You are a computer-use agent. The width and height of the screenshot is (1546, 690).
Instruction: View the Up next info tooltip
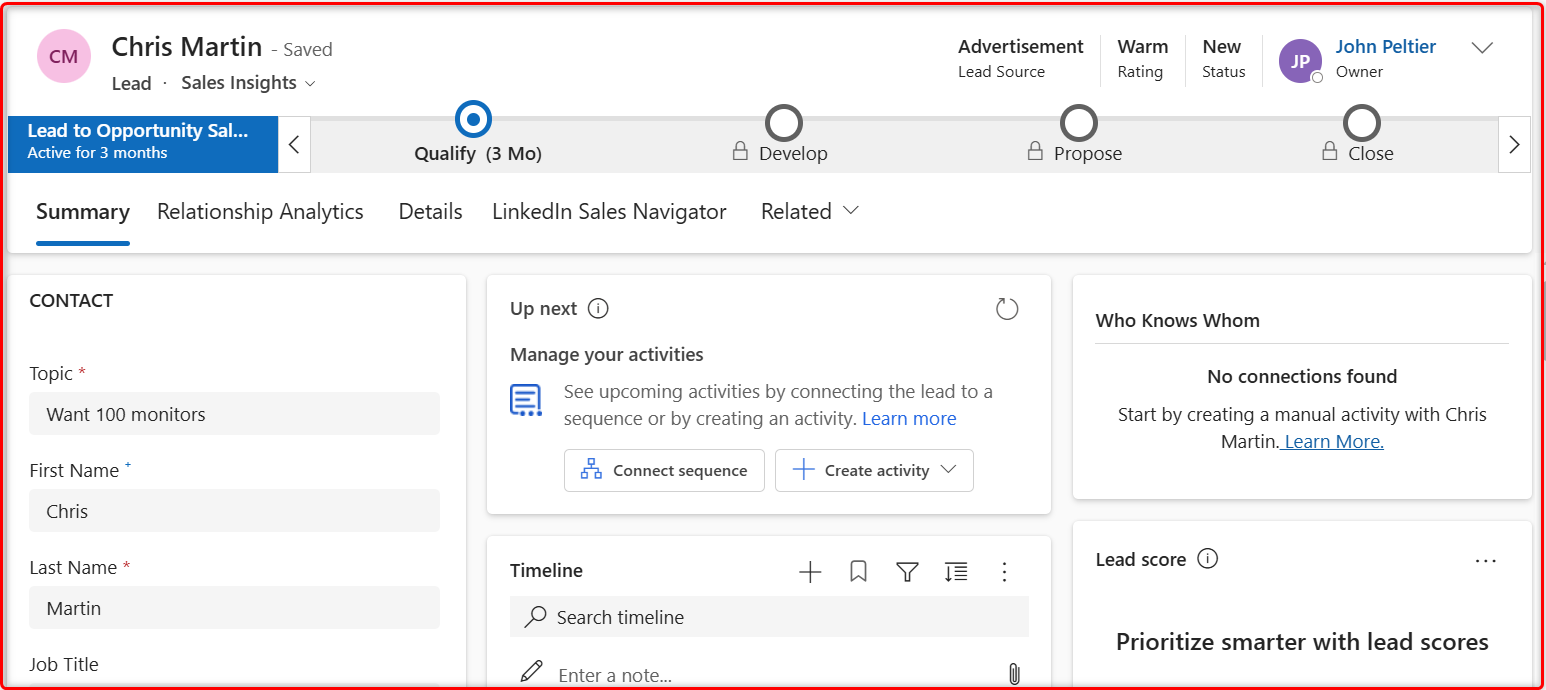click(598, 308)
